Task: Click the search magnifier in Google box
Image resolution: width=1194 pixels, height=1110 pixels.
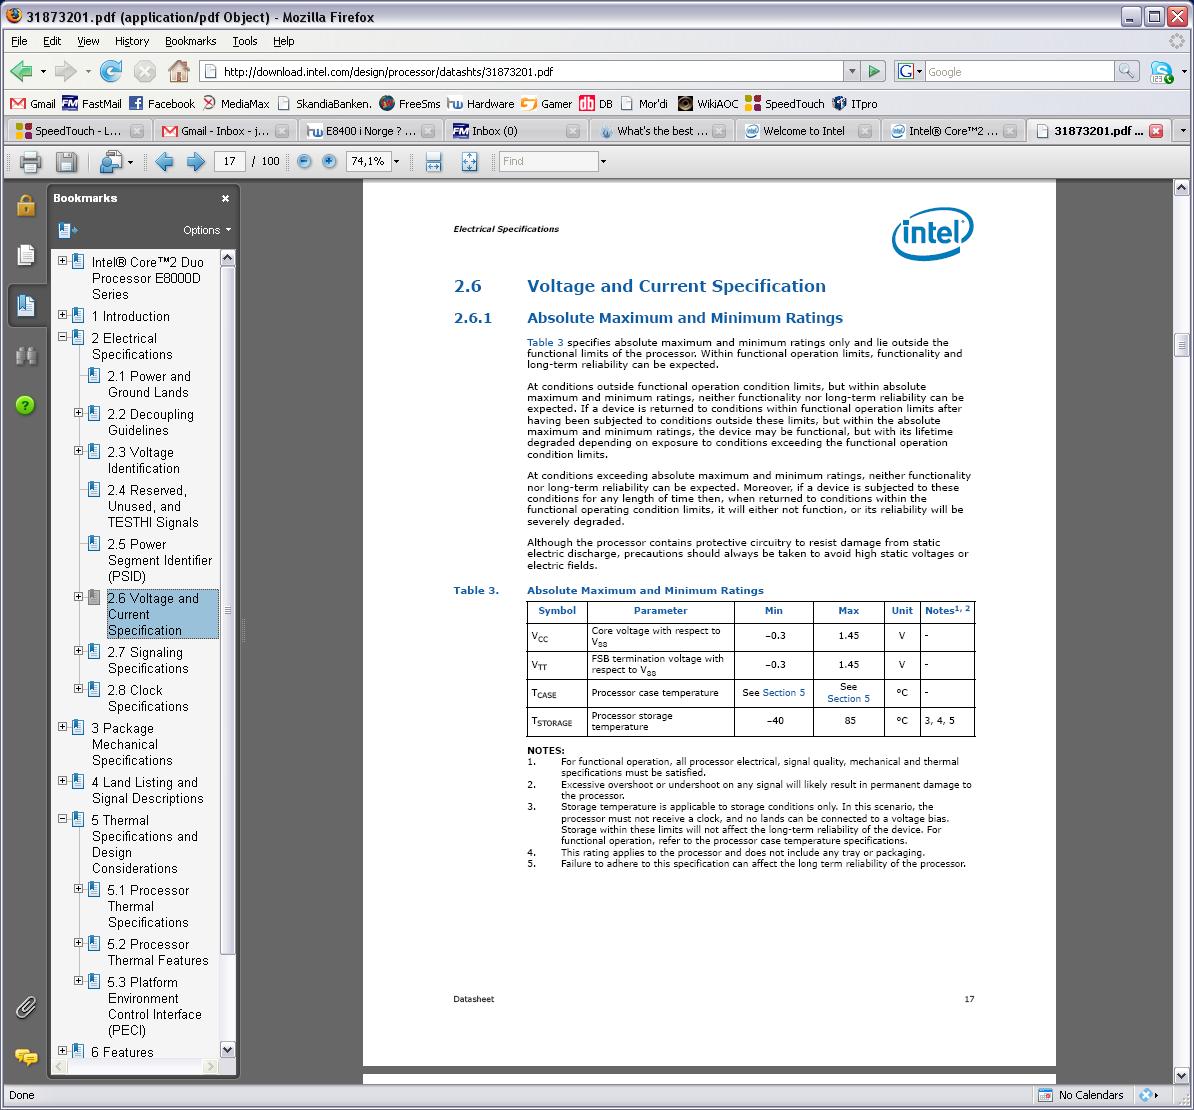Action: [x=1126, y=72]
